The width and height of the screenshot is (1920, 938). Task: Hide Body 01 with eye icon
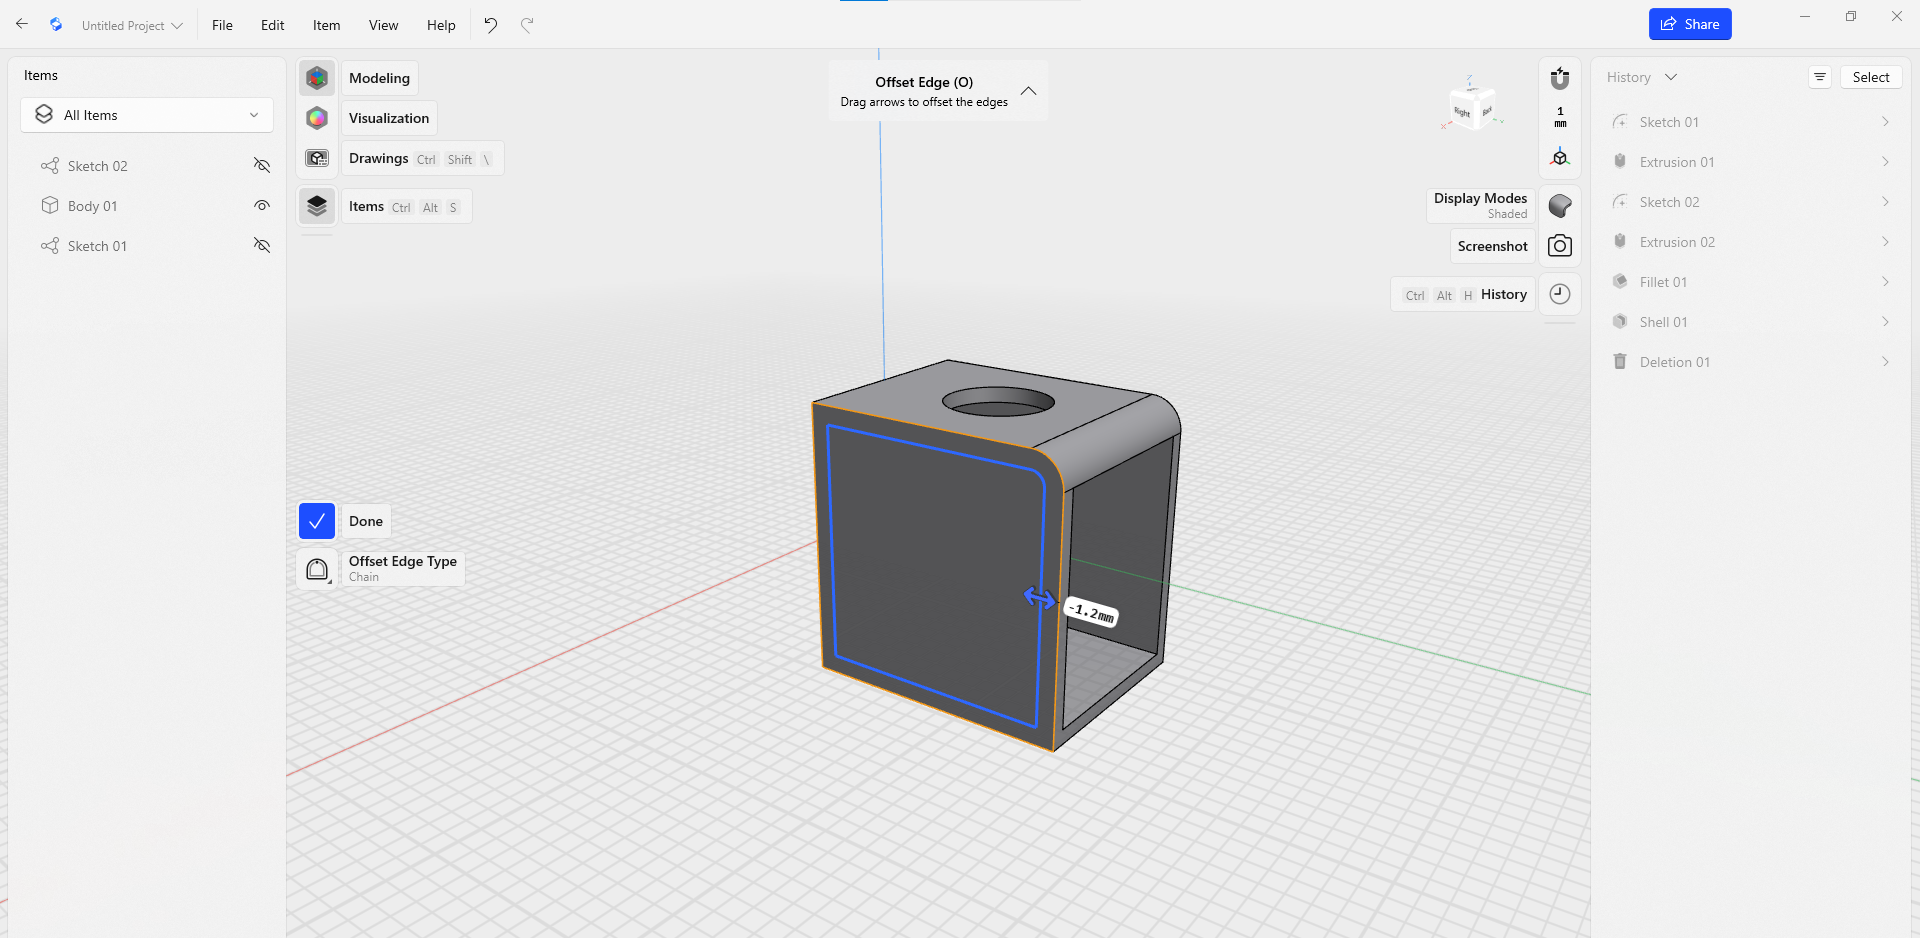(262, 206)
